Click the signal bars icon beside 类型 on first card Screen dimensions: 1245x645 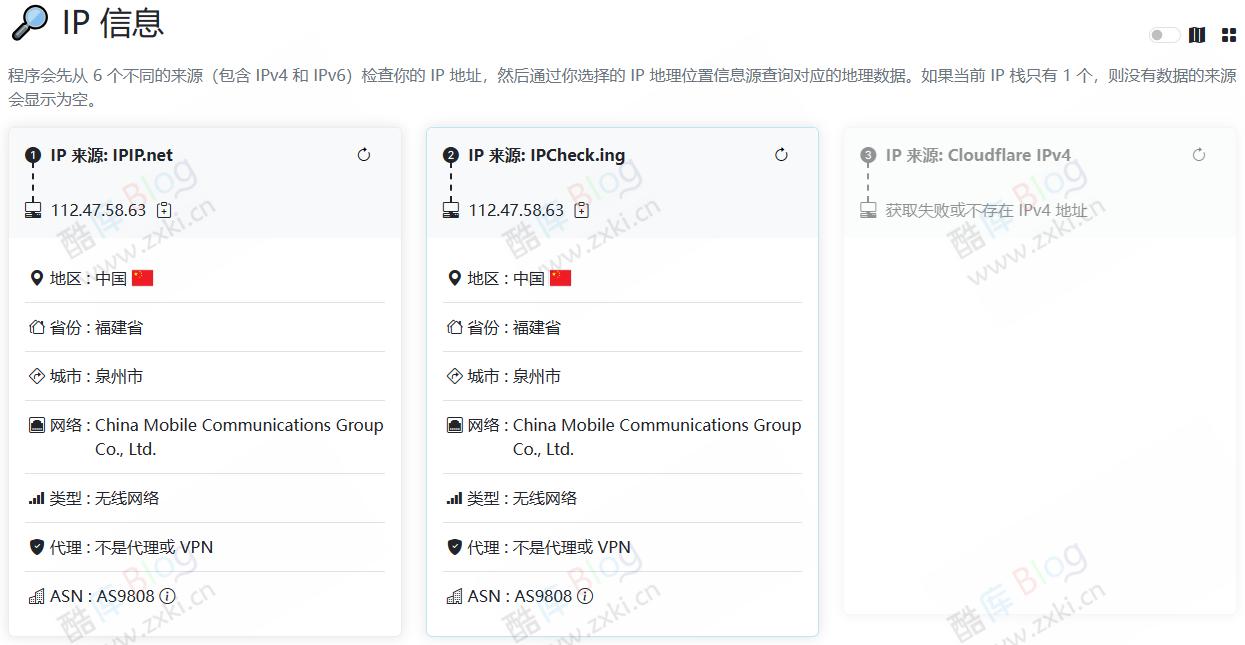point(37,498)
